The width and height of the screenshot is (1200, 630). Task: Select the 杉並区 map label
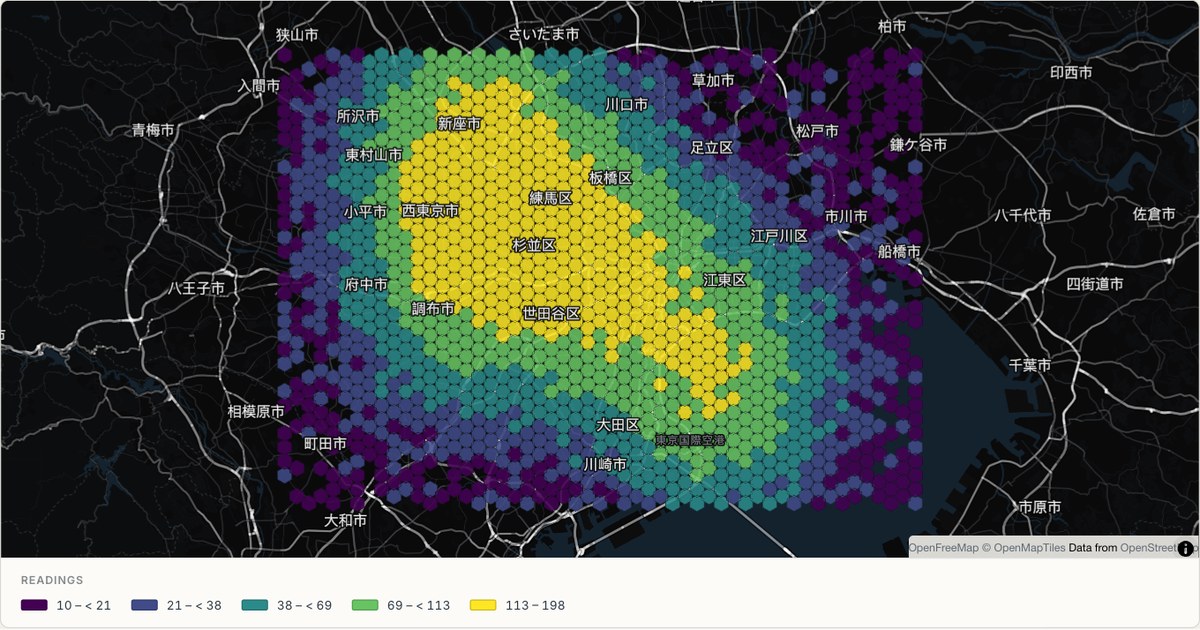coord(534,245)
